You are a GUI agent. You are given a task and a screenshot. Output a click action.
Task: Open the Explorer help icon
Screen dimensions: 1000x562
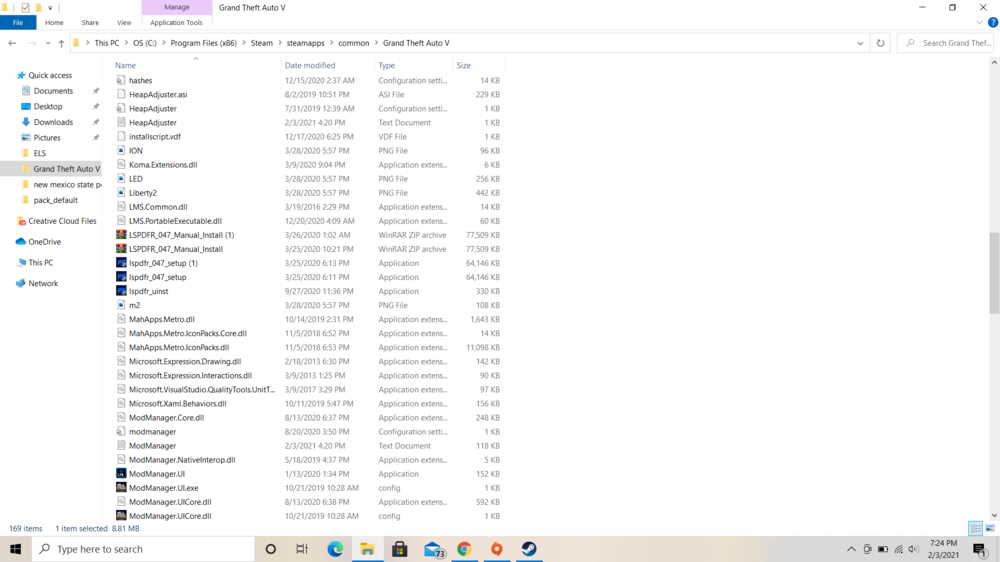tap(992, 22)
